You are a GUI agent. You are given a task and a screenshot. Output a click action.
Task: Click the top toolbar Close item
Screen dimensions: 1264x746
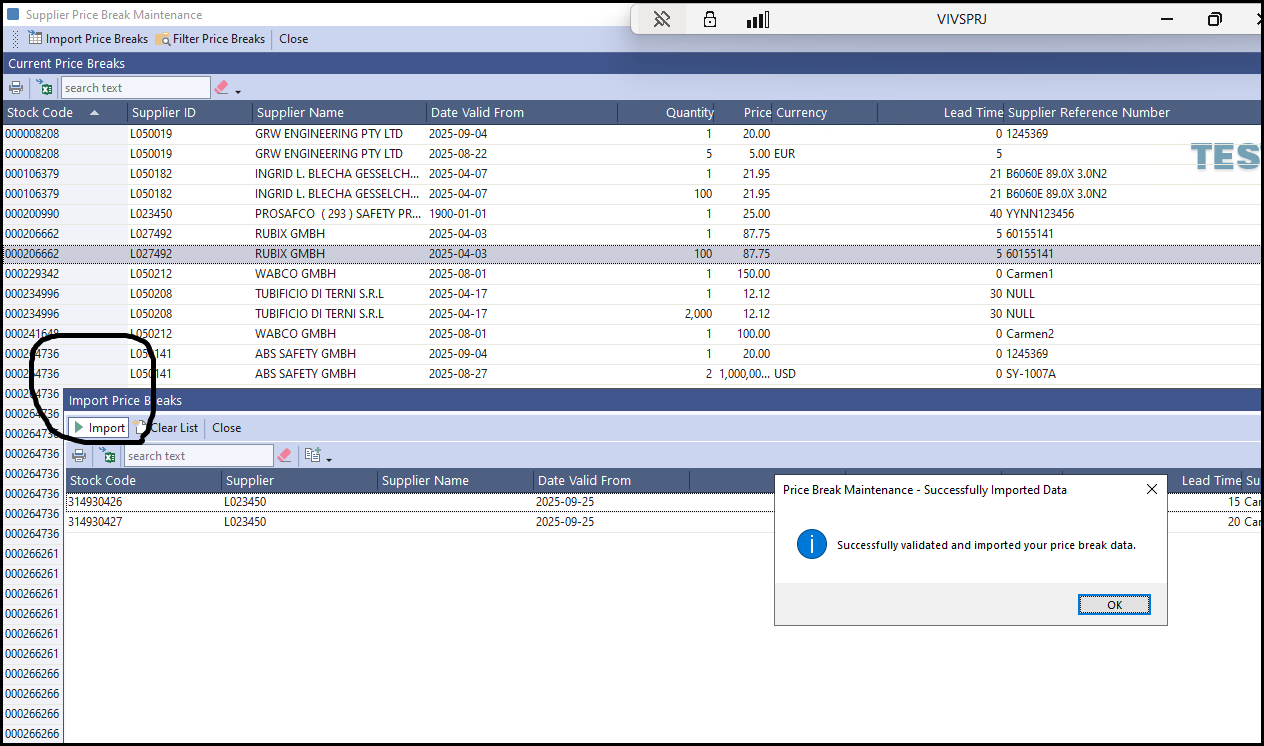293,39
